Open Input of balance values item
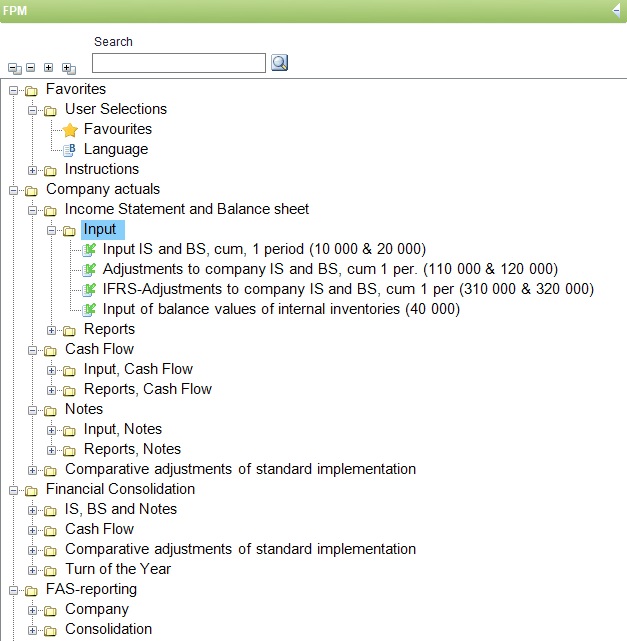 coord(281,309)
